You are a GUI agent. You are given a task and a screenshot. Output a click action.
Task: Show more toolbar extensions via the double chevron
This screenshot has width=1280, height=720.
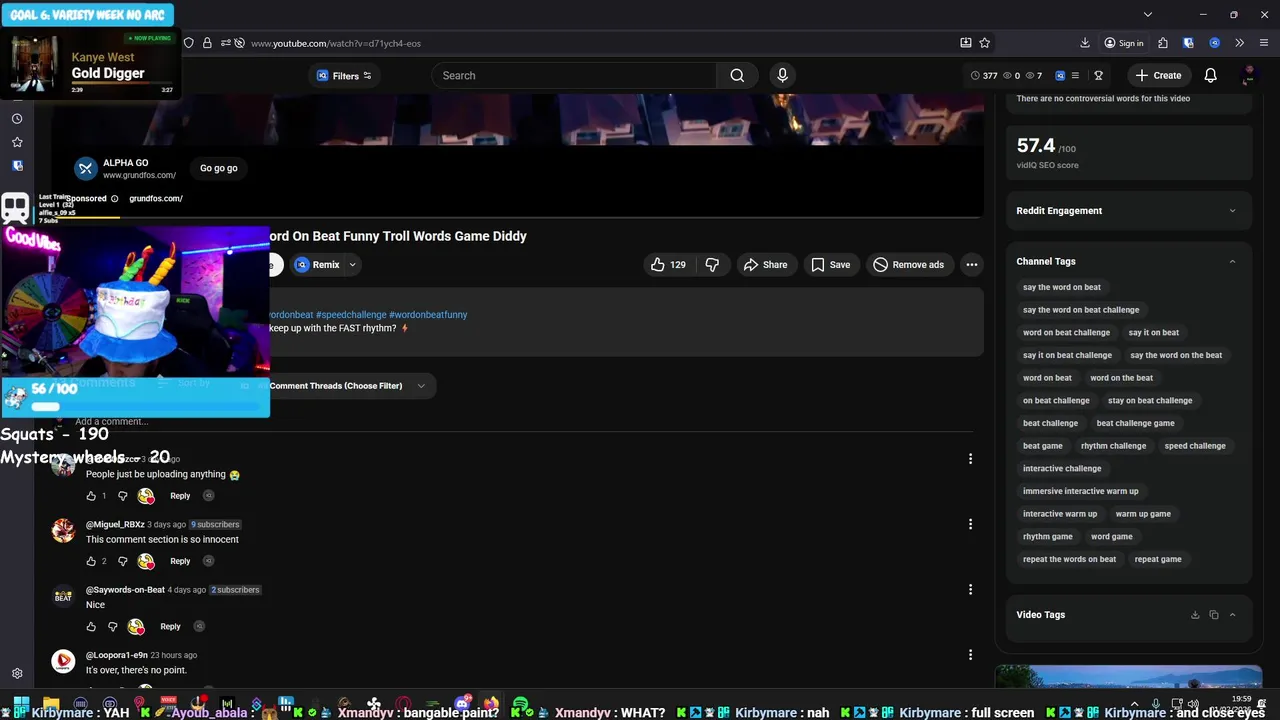pyautogui.click(x=1239, y=43)
